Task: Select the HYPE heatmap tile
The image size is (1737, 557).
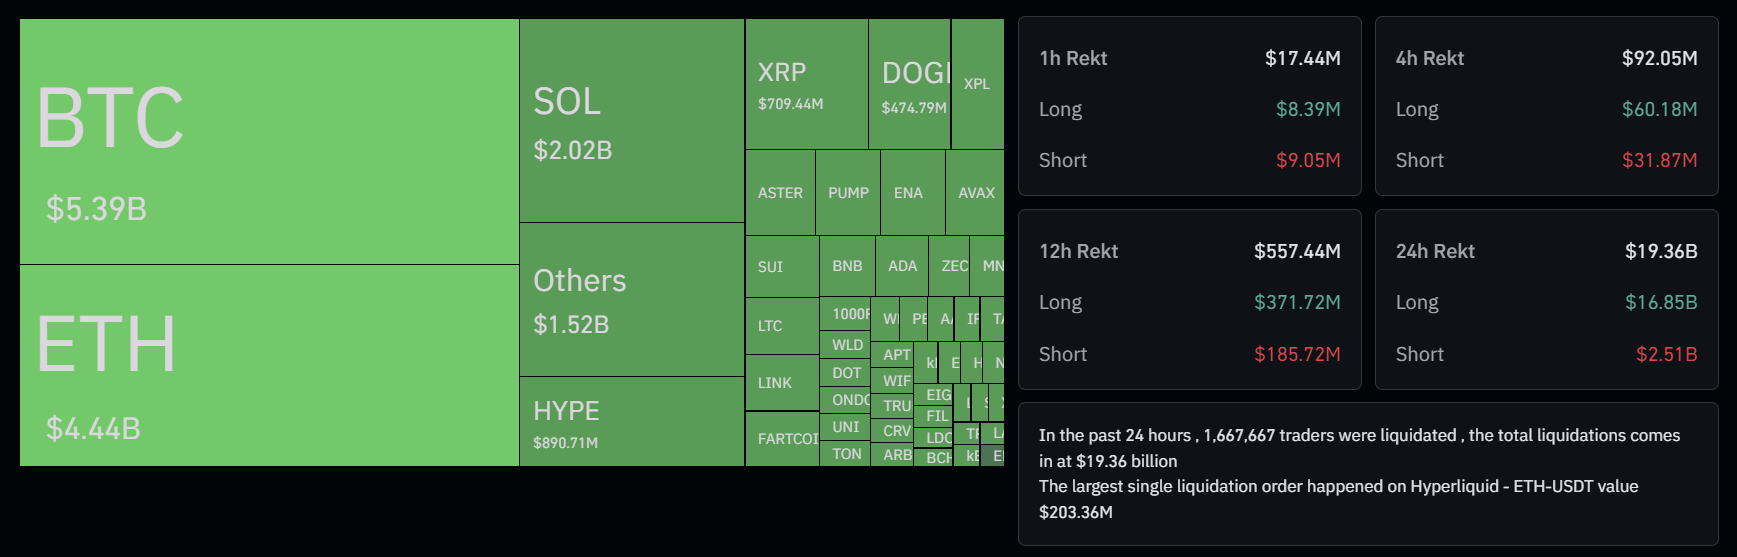Action: coord(631,421)
